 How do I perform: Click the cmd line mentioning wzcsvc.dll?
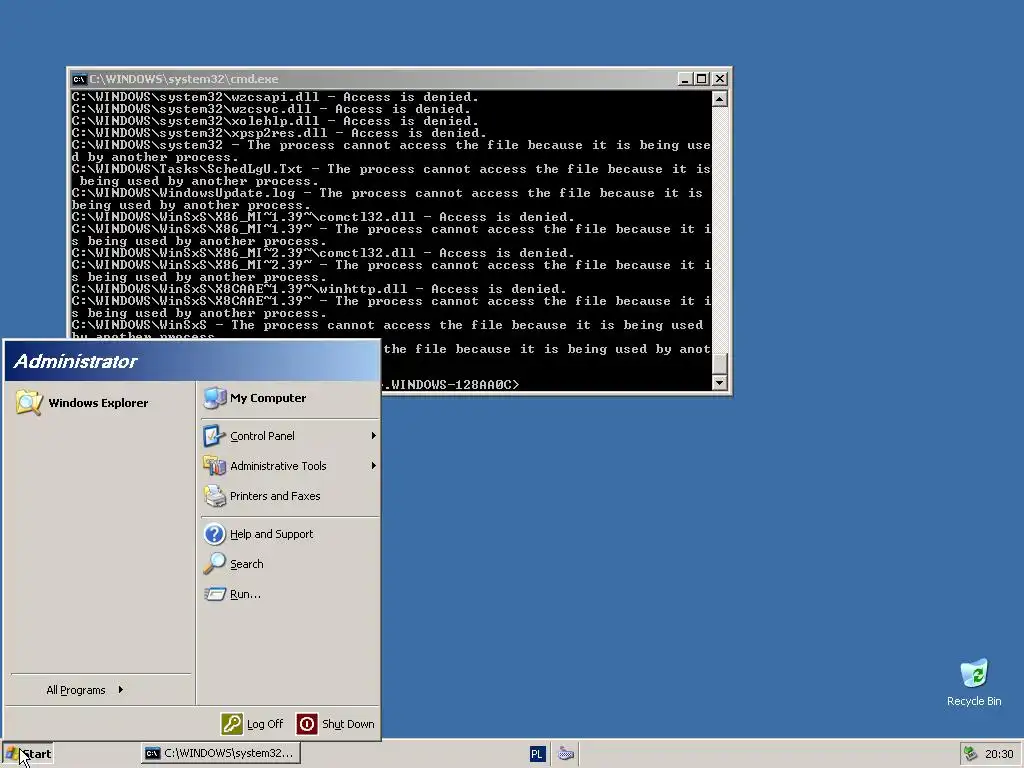[271, 109]
